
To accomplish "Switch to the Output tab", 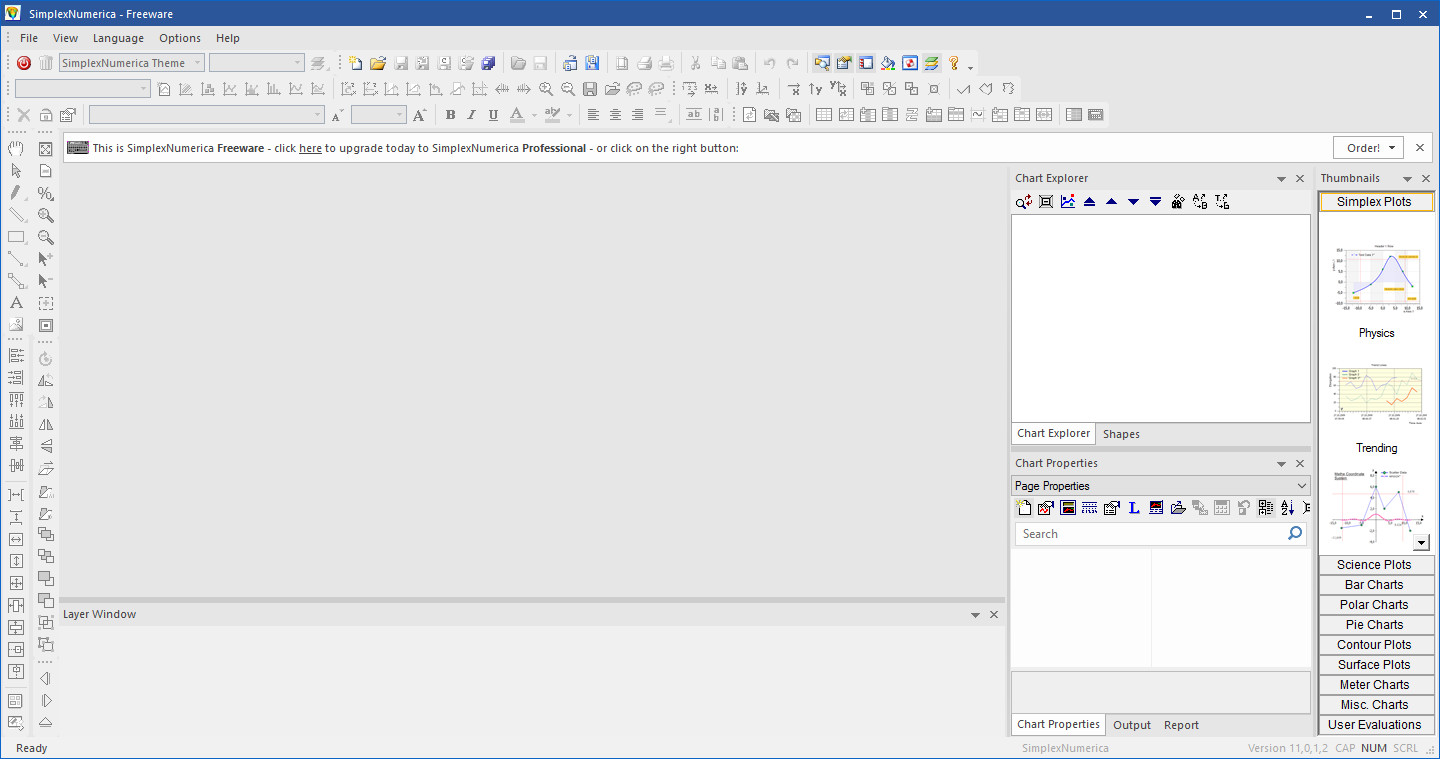I will (1132, 725).
